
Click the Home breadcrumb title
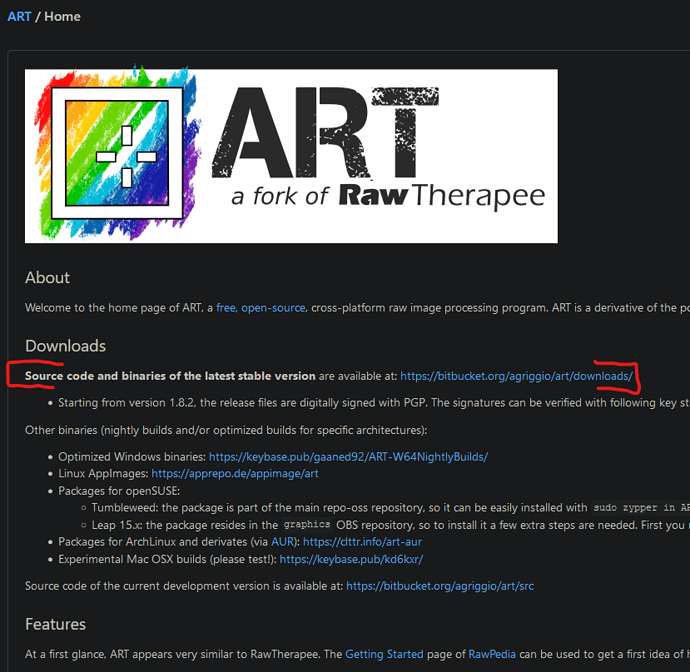coord(62,17)
